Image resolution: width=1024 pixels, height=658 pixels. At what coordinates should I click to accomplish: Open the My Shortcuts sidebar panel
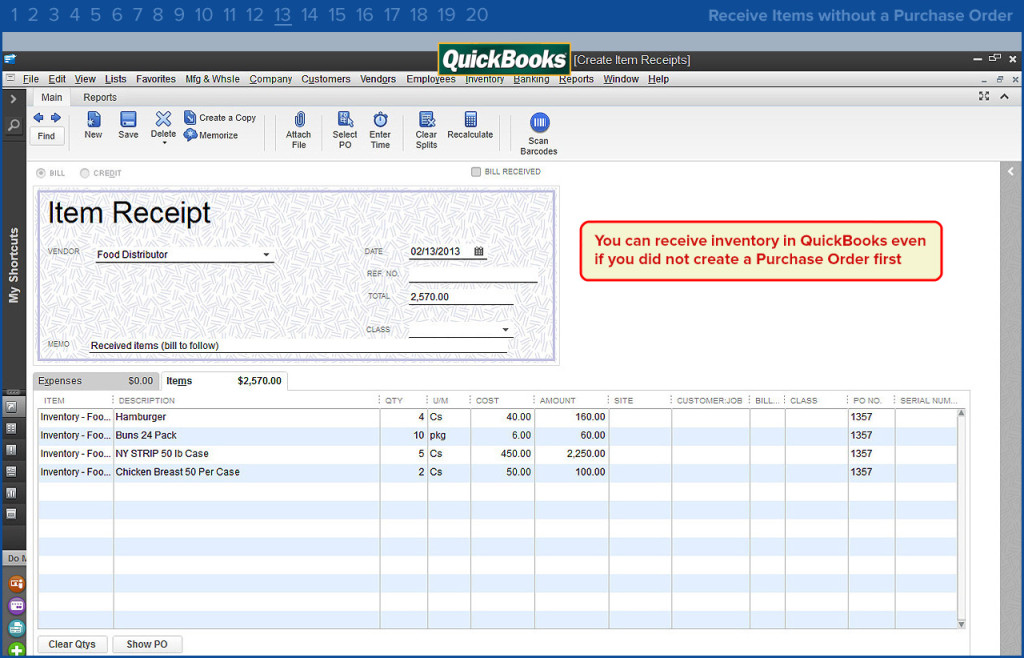coord(14,266)
